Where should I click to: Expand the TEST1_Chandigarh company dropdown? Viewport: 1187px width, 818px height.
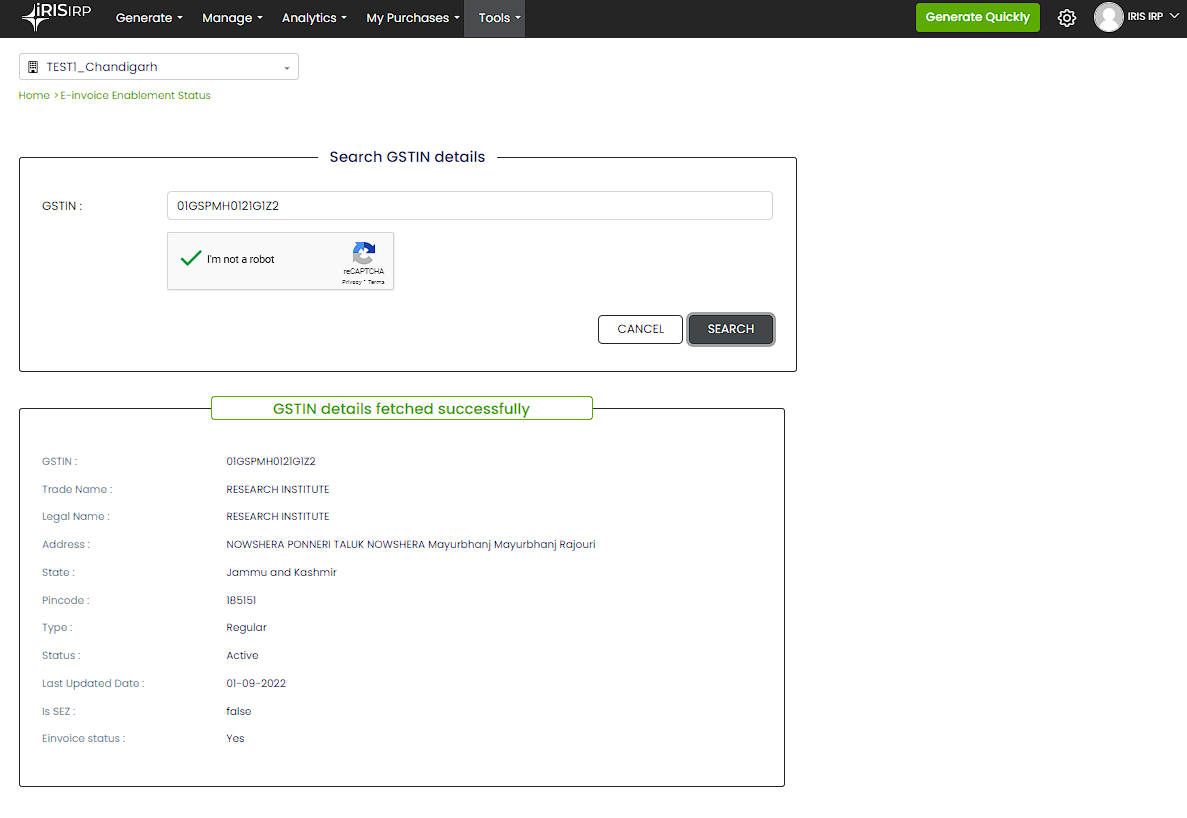click(159, 67)
